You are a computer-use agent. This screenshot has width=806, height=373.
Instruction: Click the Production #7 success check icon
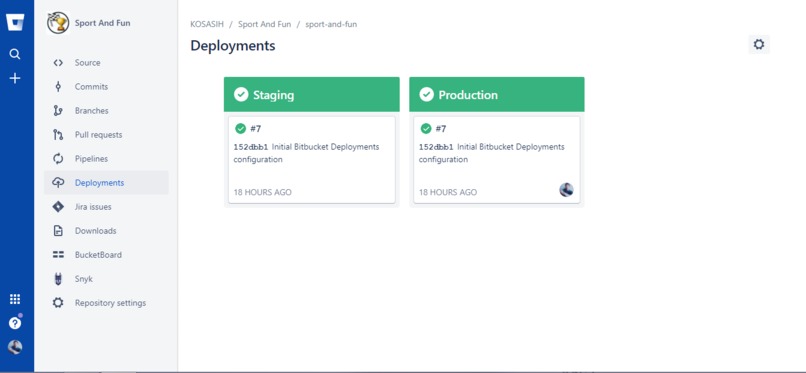(426, 128)
